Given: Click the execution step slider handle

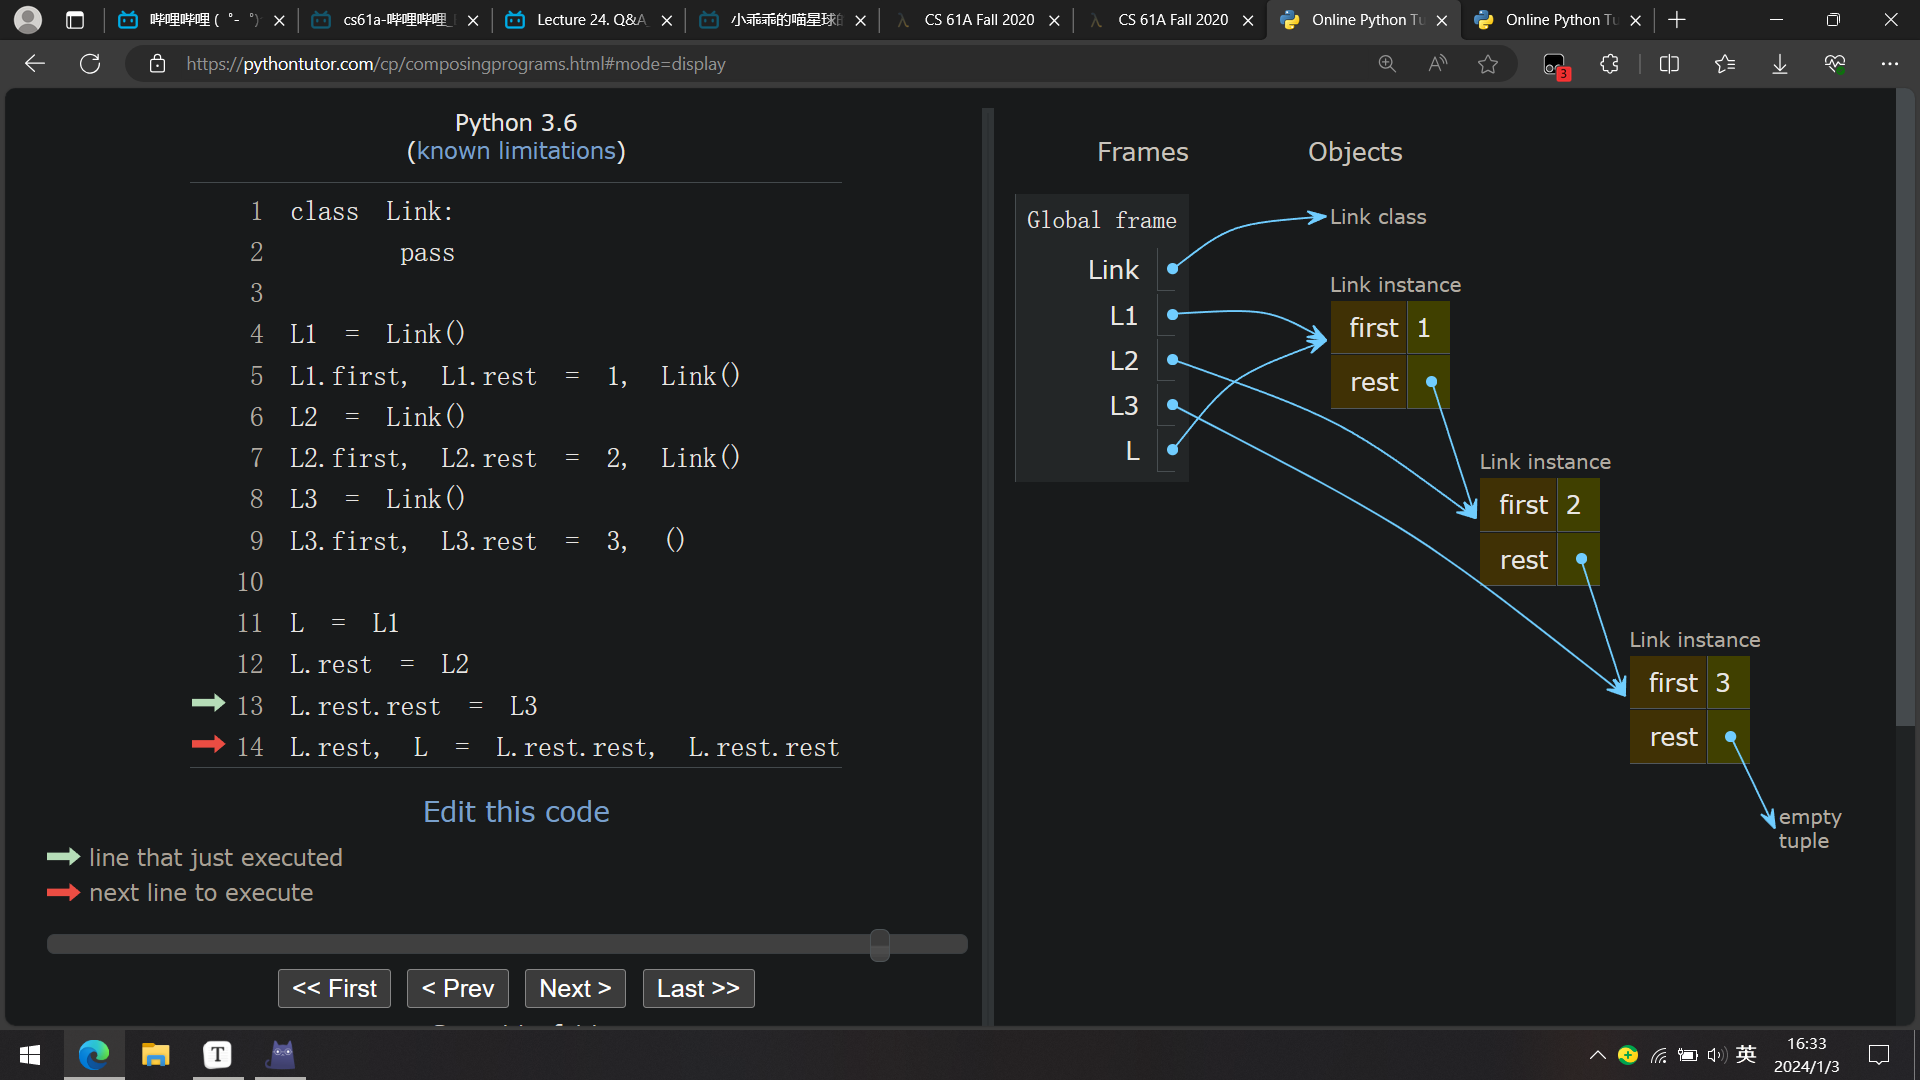Looking at the screenshot, I should tap(880, 944).
